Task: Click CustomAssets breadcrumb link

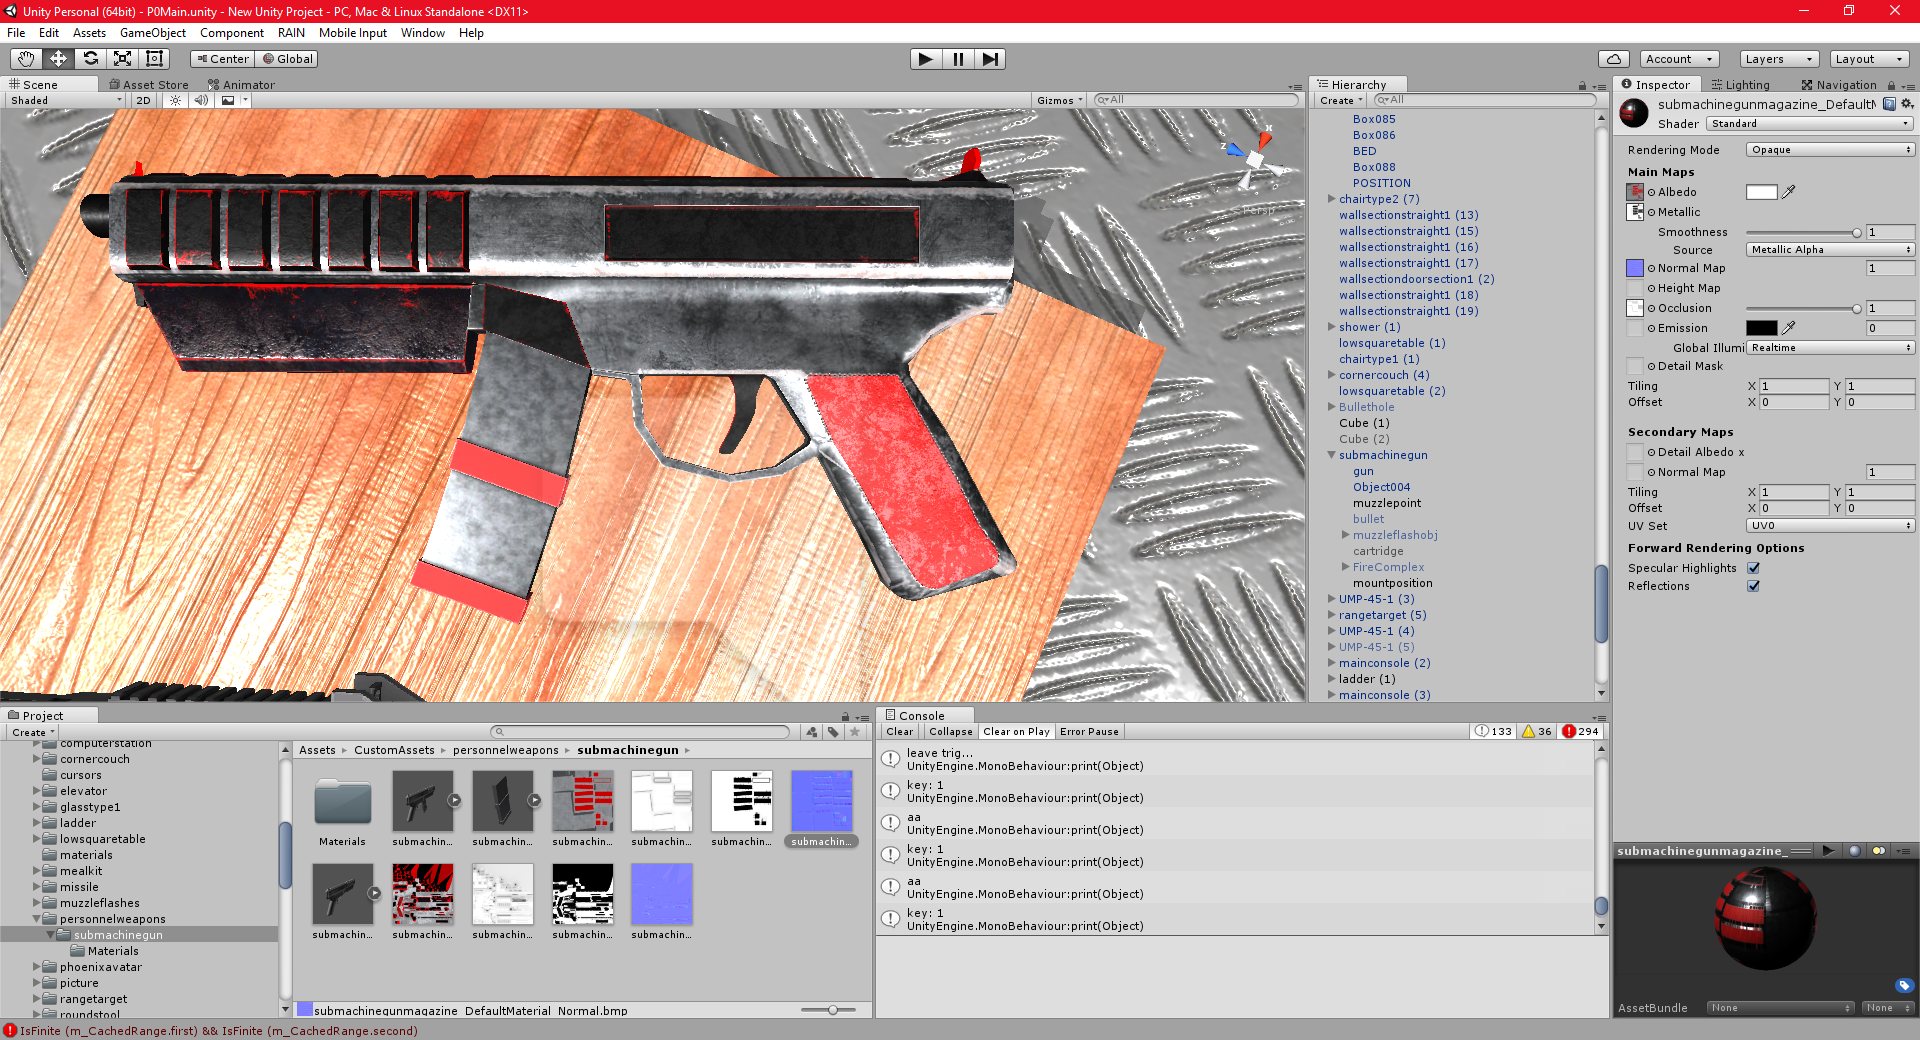Action: 394,750
